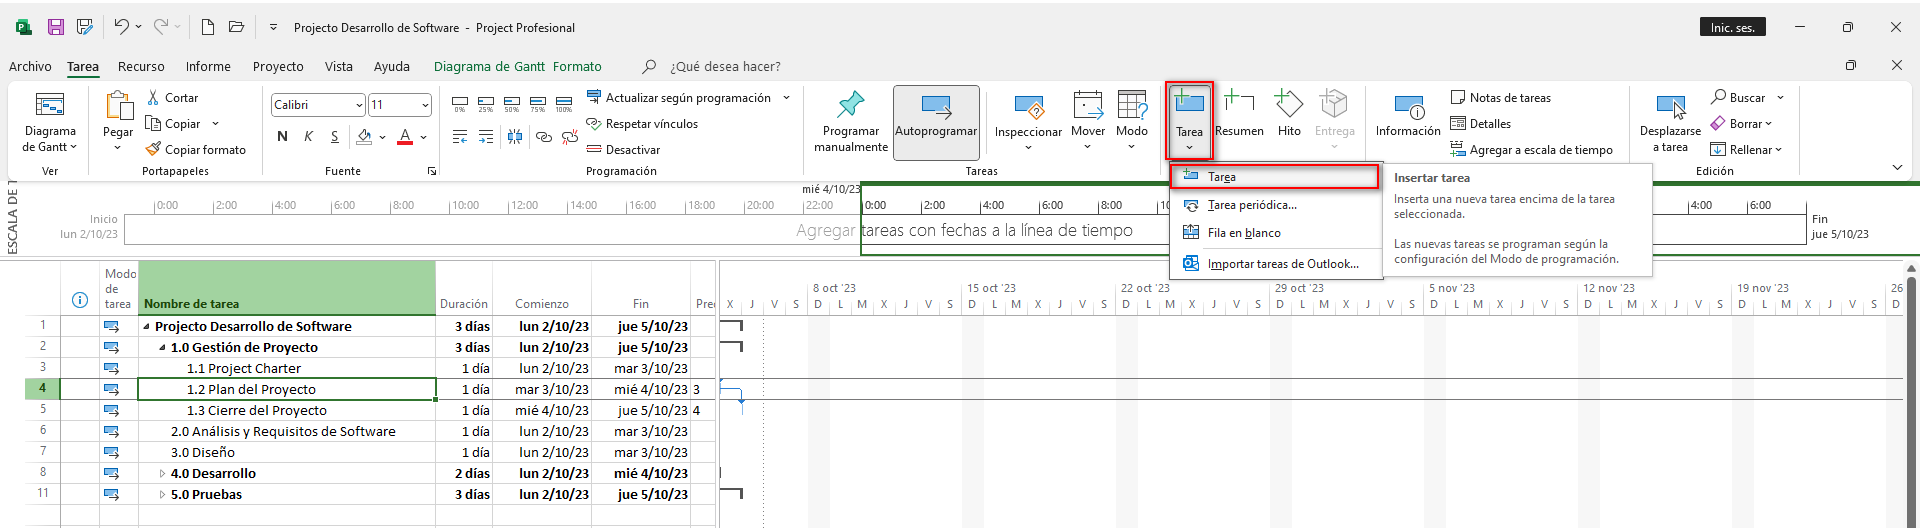This screenshot has width=1920, height=528.
Task: Click the Inic. ses. sign-in button
Action: (1732, 28)
